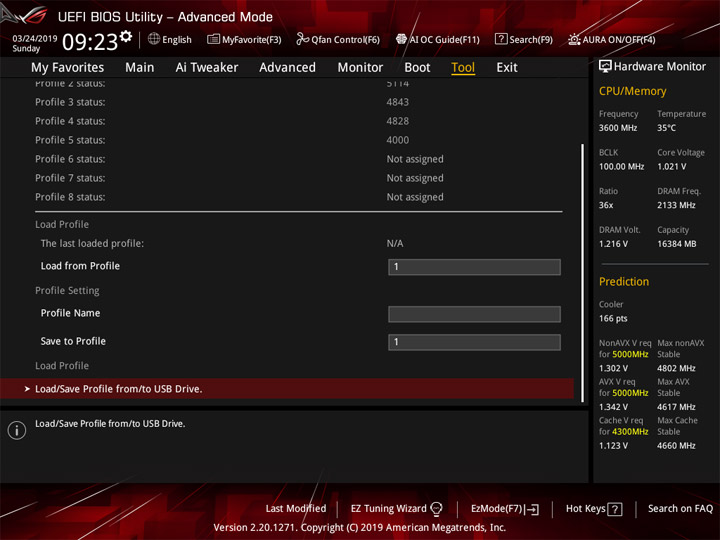The width and height of the screenshot is (720, 540).
Task: Click the 166 pts cooler score
Action: tap(613, 318)
